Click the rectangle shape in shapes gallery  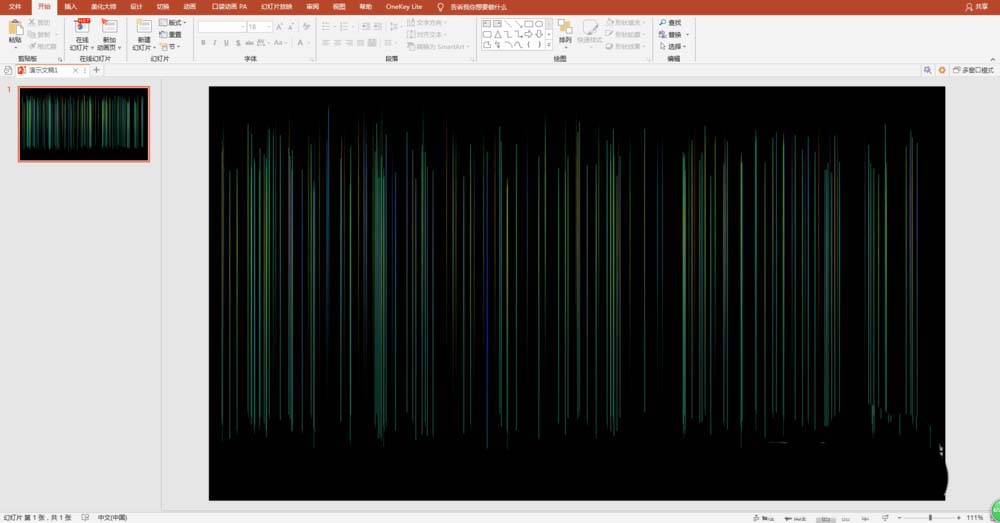tap(529, 24)
